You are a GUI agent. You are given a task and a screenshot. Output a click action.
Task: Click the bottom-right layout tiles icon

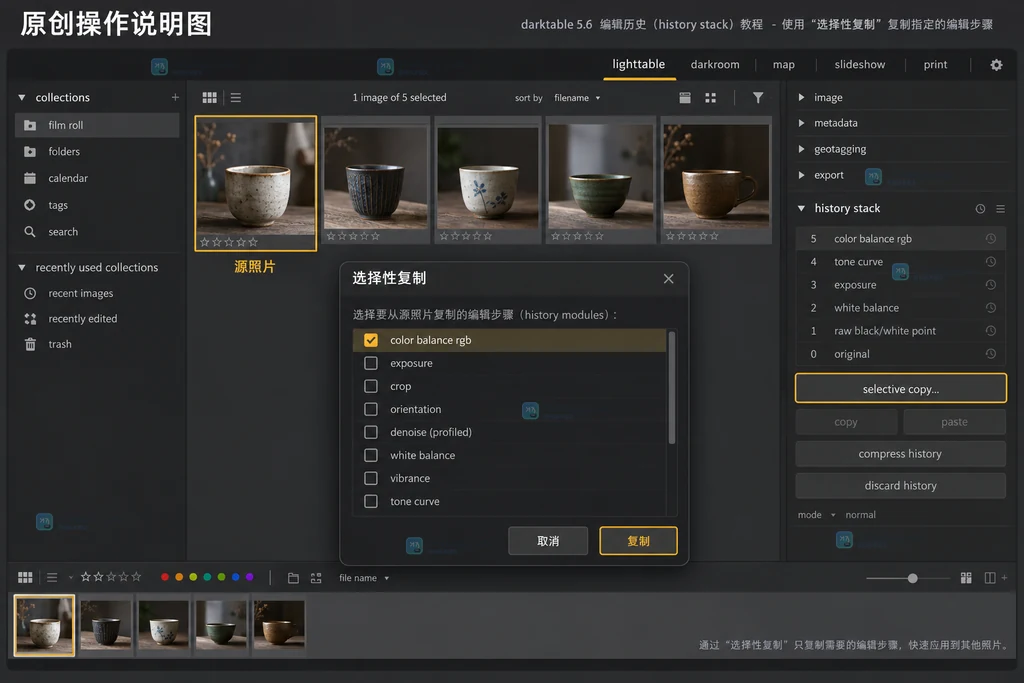(966, 578)
